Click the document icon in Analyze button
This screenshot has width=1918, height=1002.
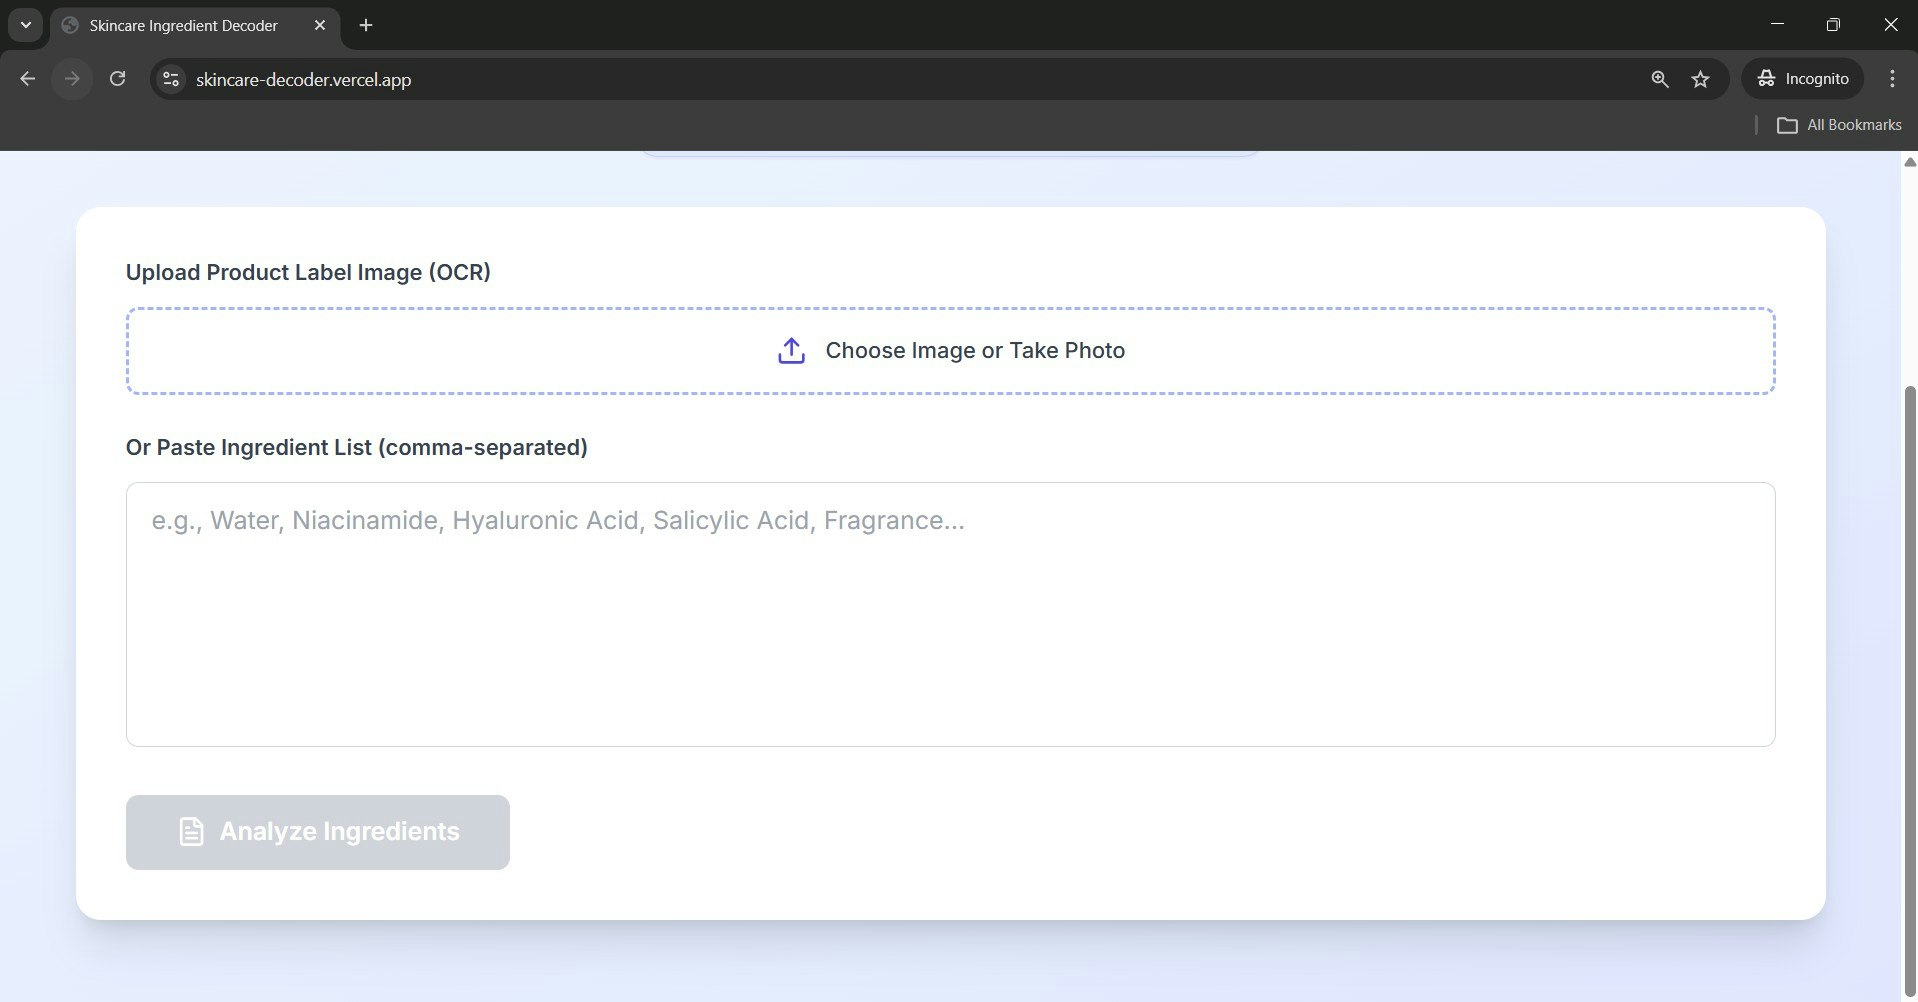(x=191, y=832)
